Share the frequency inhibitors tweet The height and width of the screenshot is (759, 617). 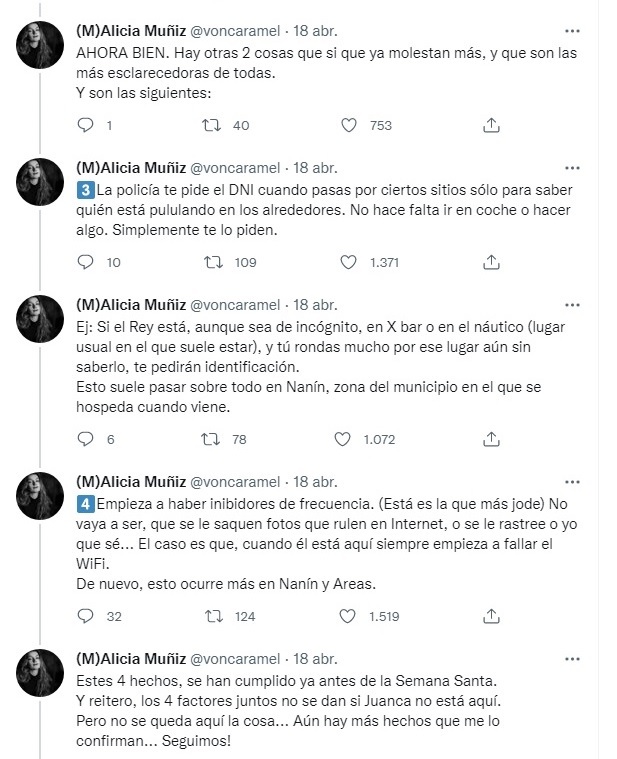[491, 616]
